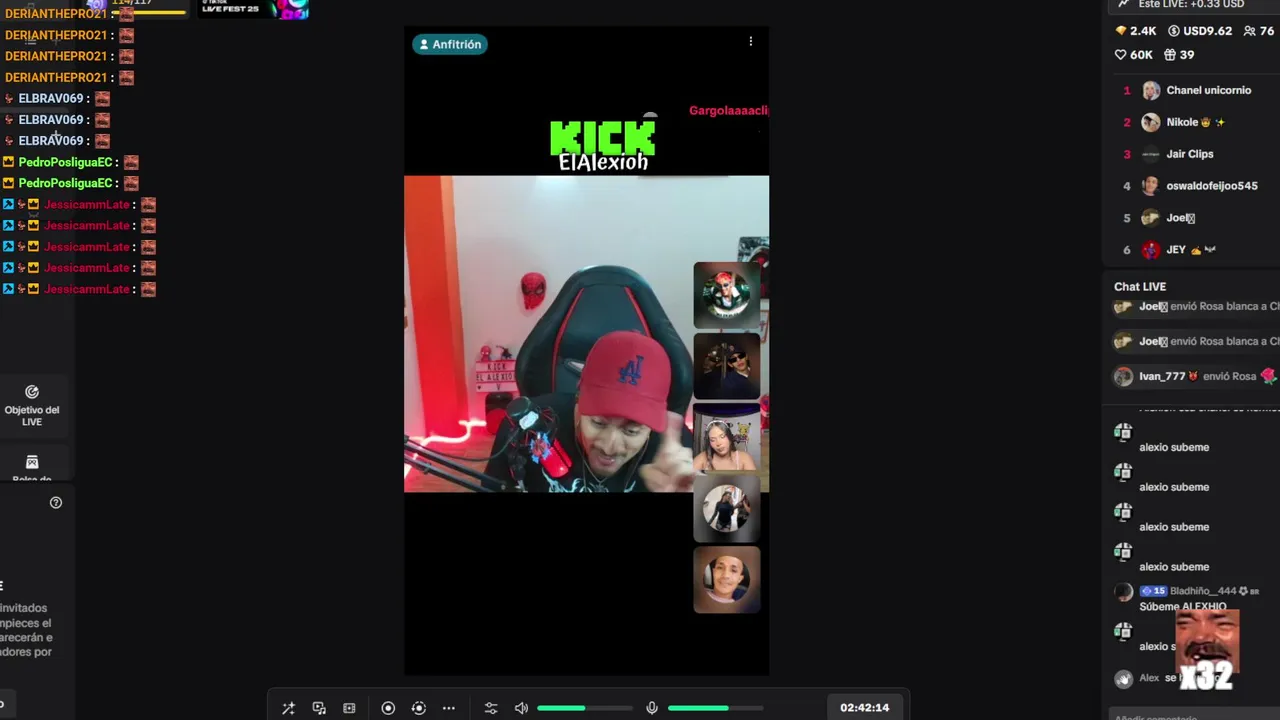Click the help question mark icon

(56, 502)
